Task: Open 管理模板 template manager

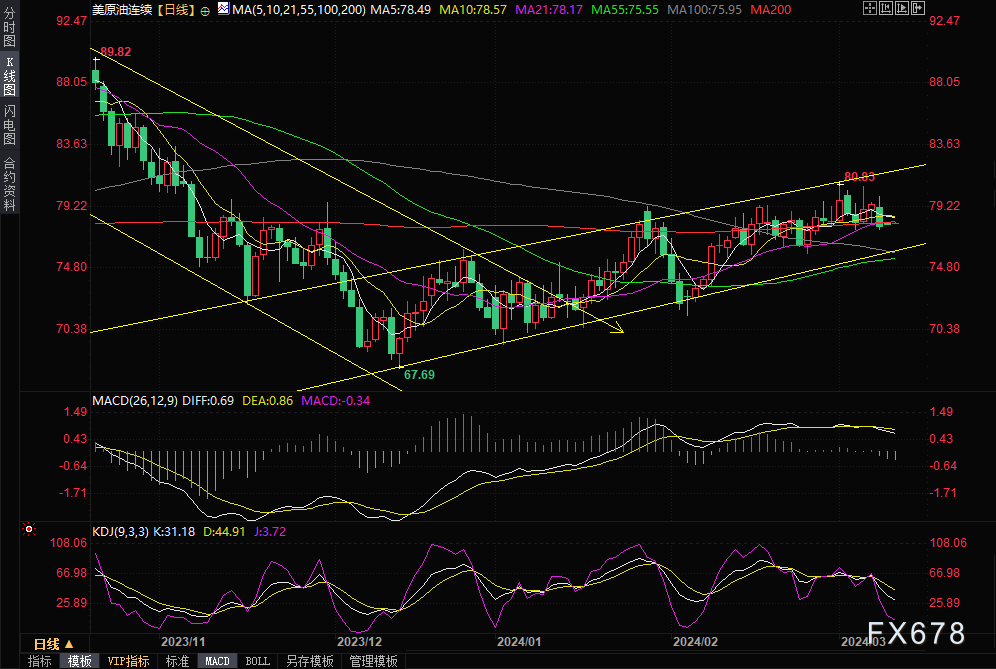Action: pos(374,661)
